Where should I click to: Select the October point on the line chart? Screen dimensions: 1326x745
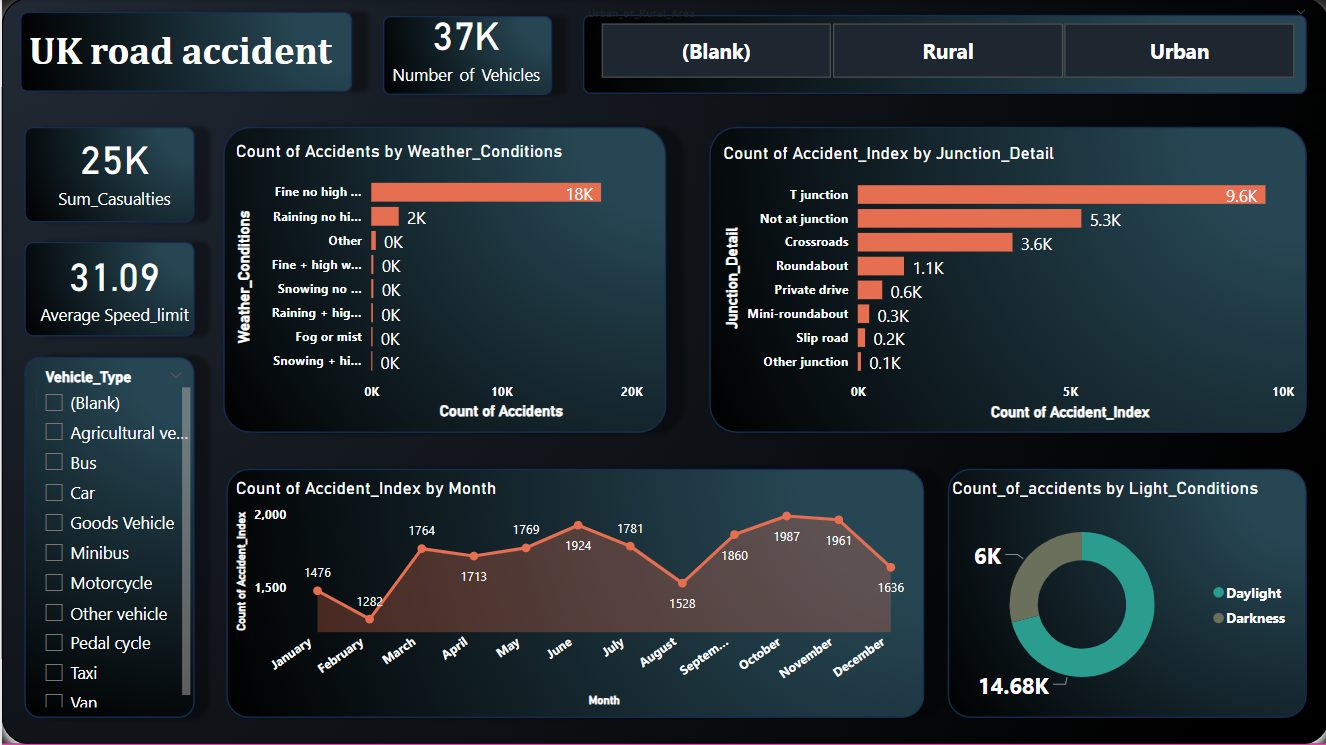click(787, 518)
